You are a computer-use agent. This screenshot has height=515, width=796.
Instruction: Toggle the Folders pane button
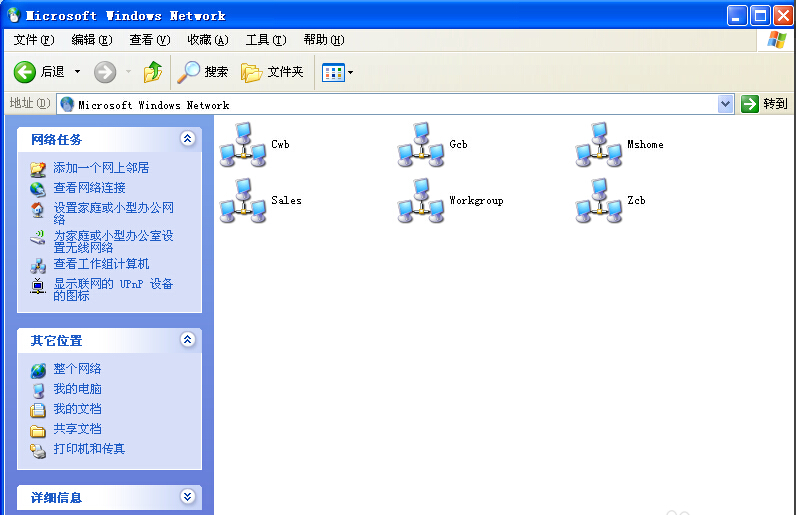coord(273,72)
